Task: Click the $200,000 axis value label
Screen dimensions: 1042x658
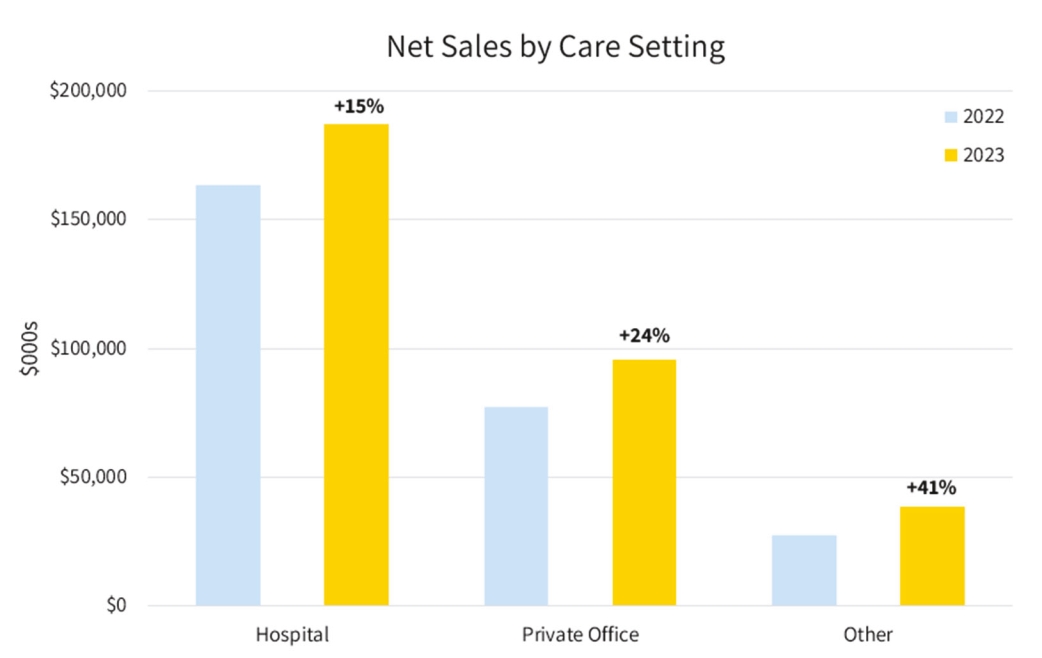Action: click(88, 91)
